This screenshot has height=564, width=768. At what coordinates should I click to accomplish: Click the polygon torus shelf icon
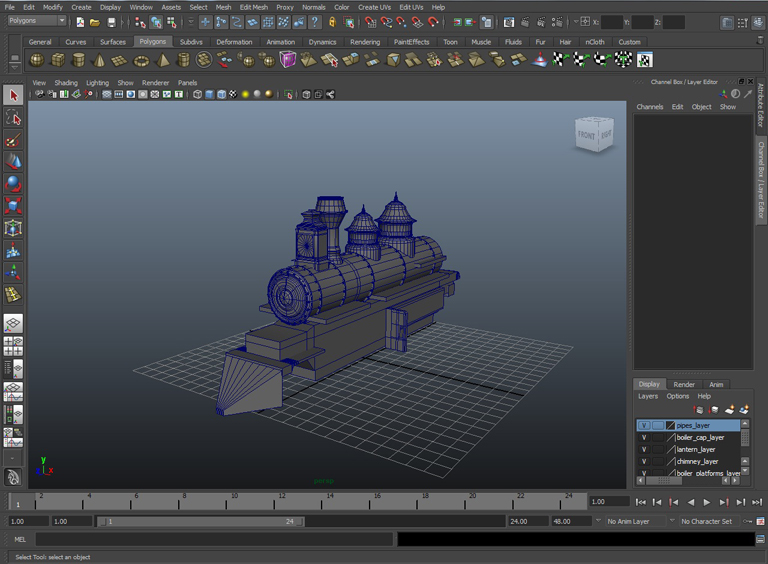click(141, 60)
